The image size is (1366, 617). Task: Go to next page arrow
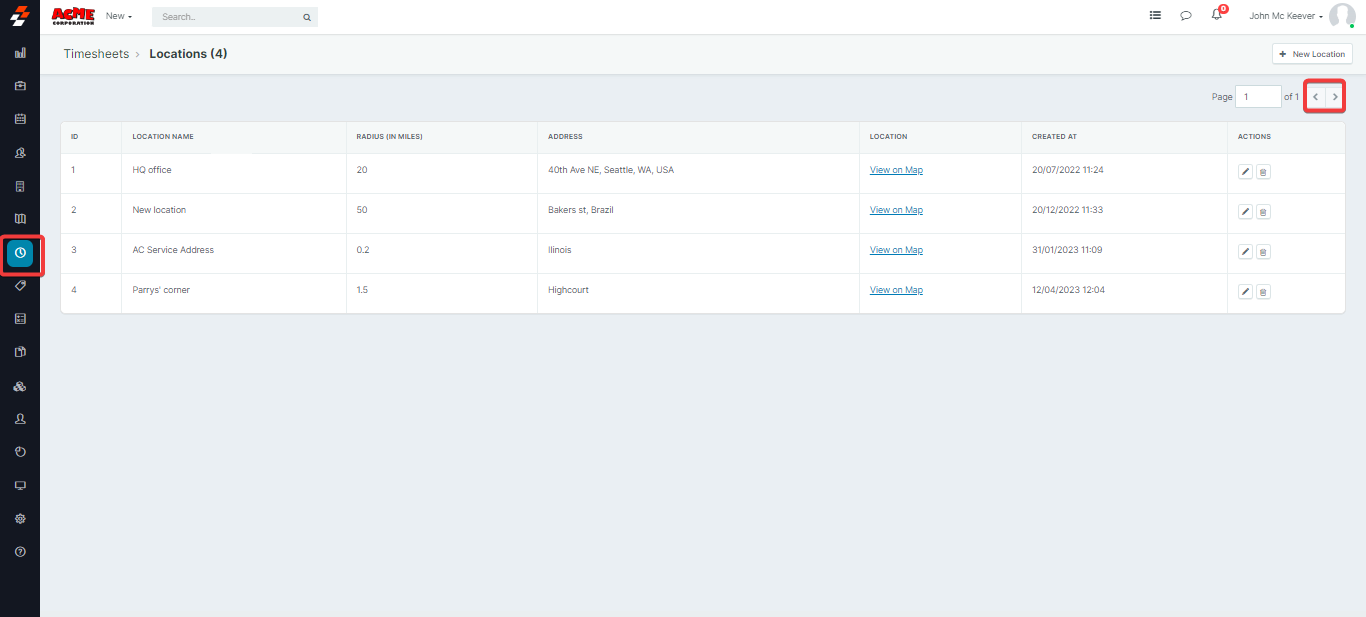1335,97
